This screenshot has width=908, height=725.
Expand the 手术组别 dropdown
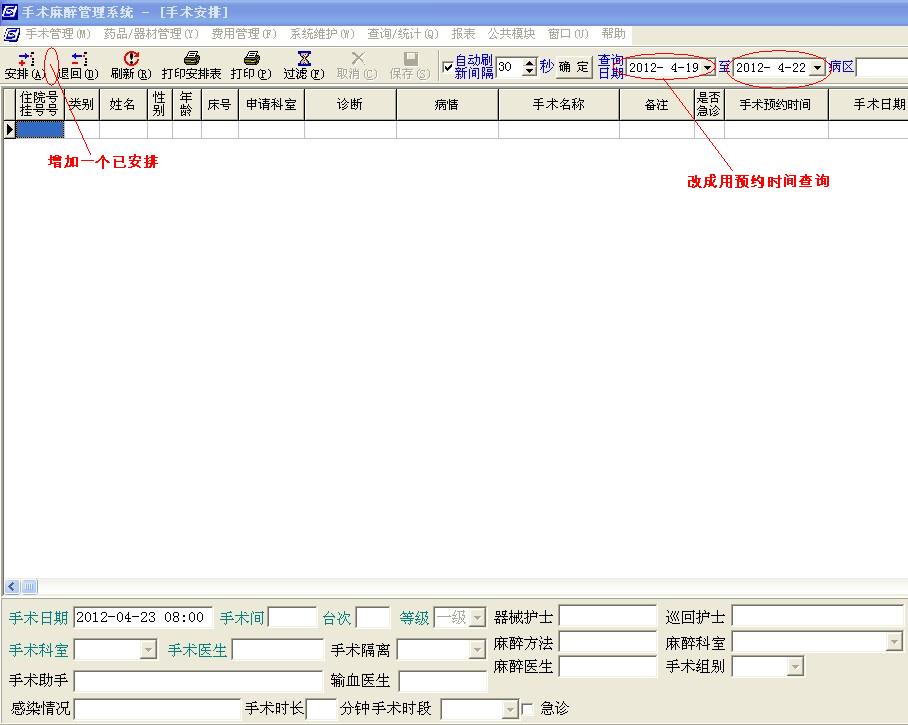click(796, 667)
